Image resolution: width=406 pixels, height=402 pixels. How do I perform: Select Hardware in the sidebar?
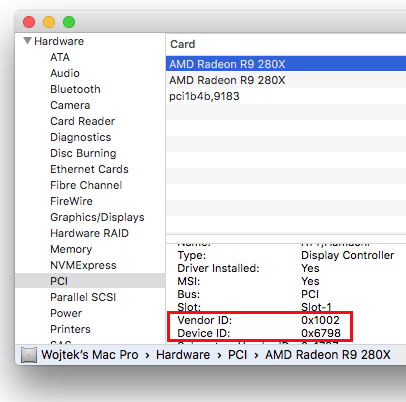(59, 41)
